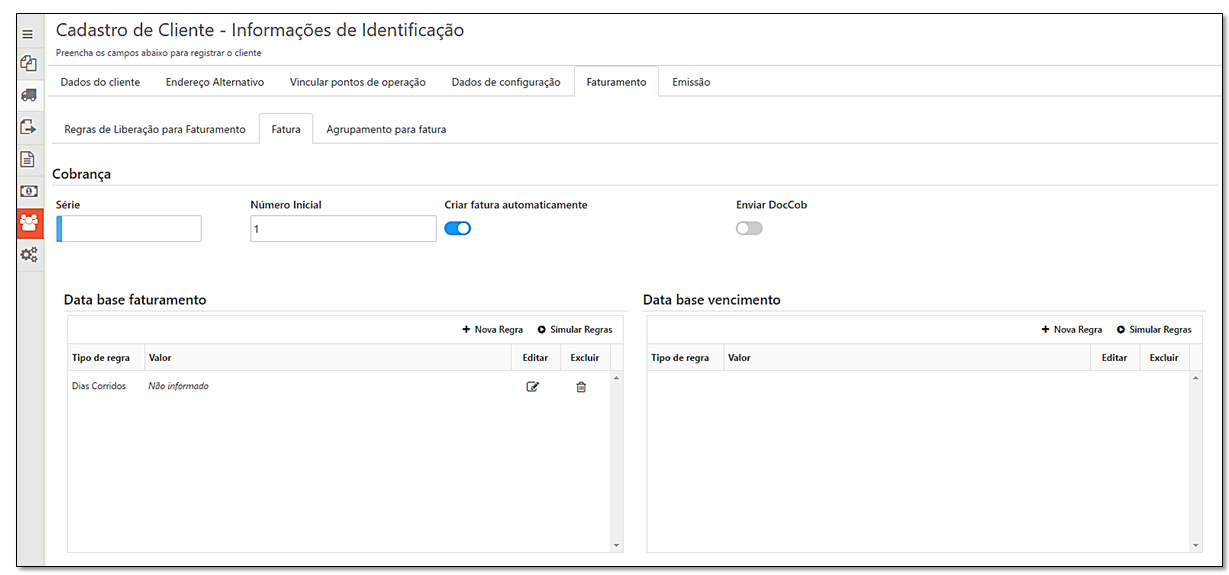Open the settings gears sidebar icon
This screenshot has width=1229, height=575.
tap(29, 254)
